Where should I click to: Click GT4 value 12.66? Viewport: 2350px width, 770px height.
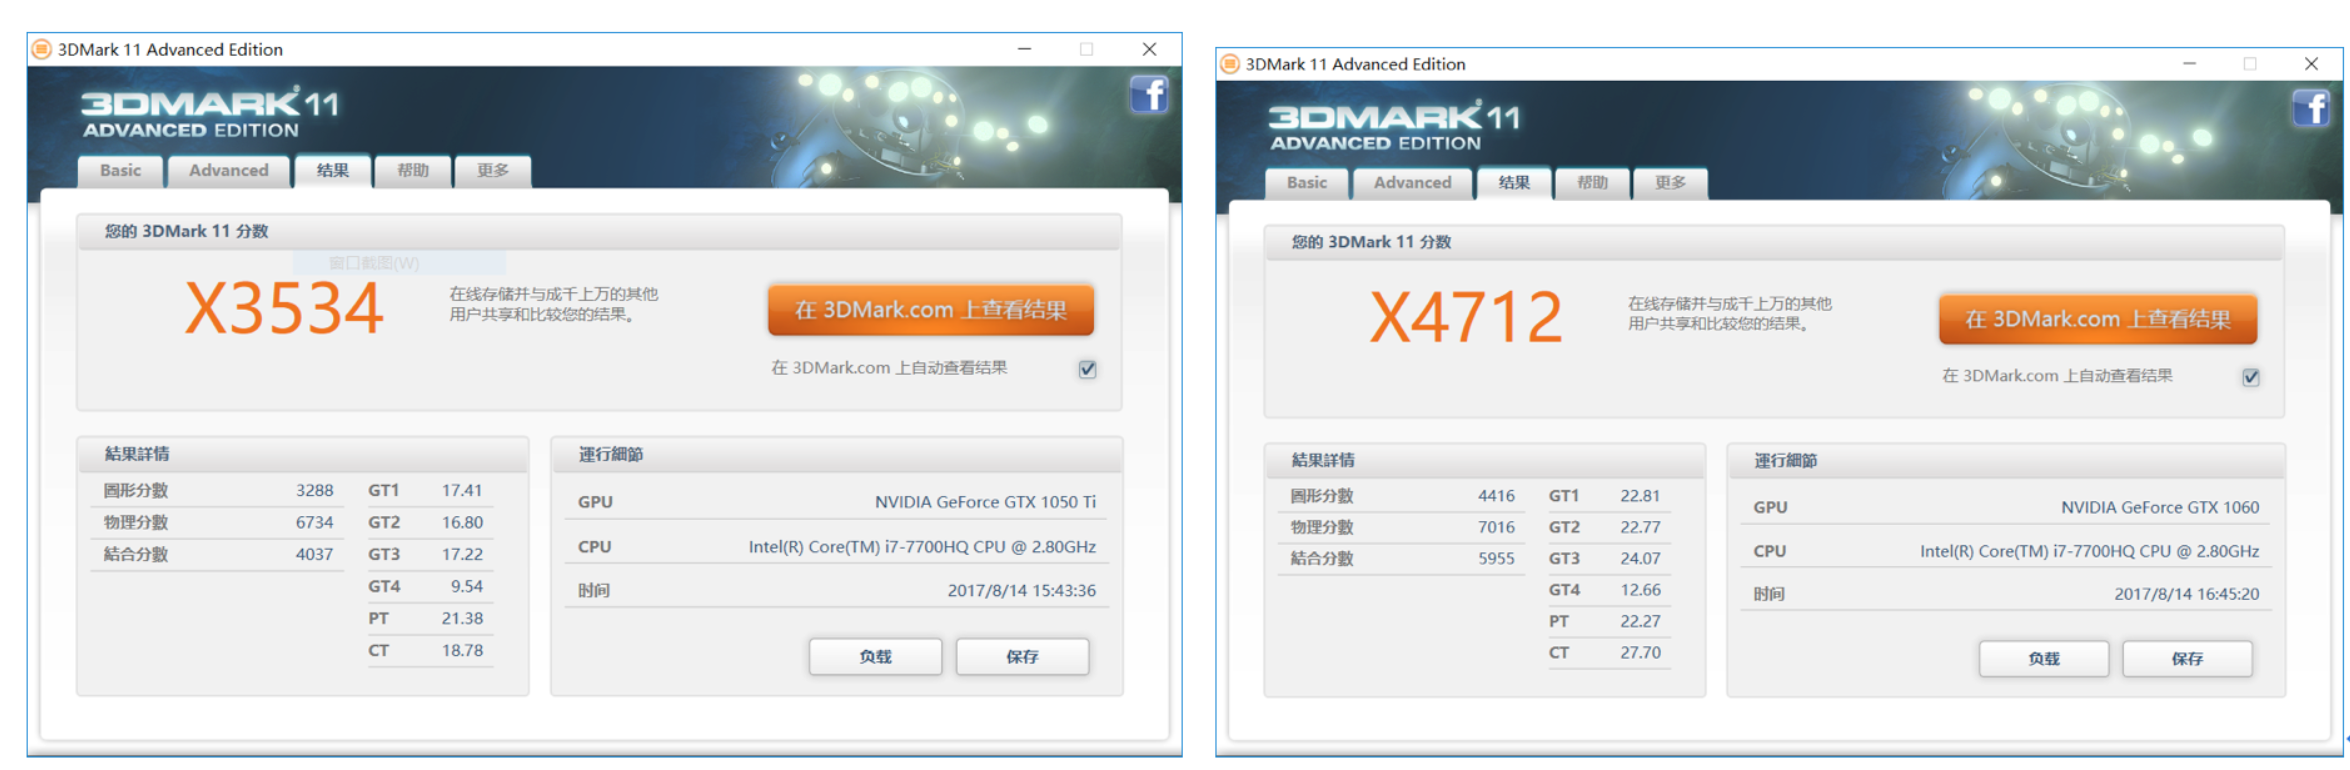coord(1640,591)
